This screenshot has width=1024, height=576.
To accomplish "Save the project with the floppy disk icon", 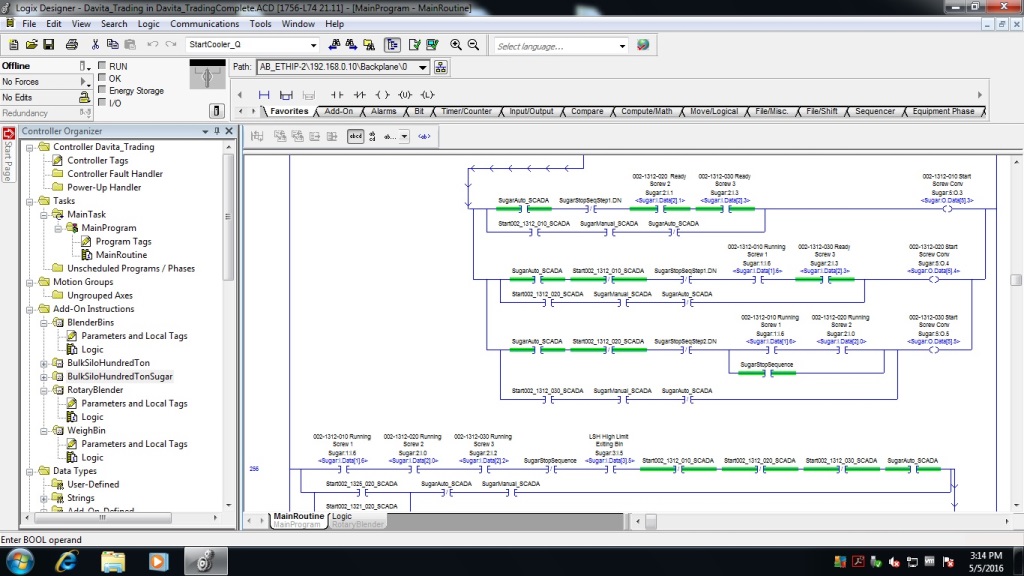I will (x=48, y=44).
